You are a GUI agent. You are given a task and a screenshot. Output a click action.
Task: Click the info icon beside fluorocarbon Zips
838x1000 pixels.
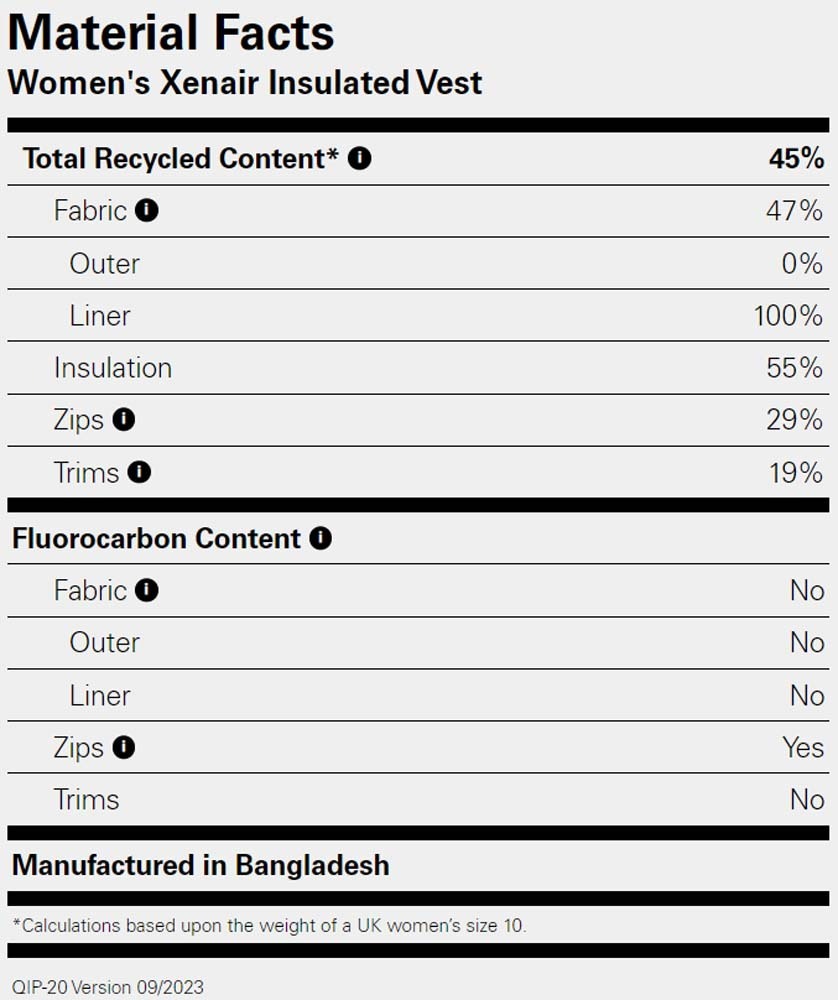pos(124,747)
